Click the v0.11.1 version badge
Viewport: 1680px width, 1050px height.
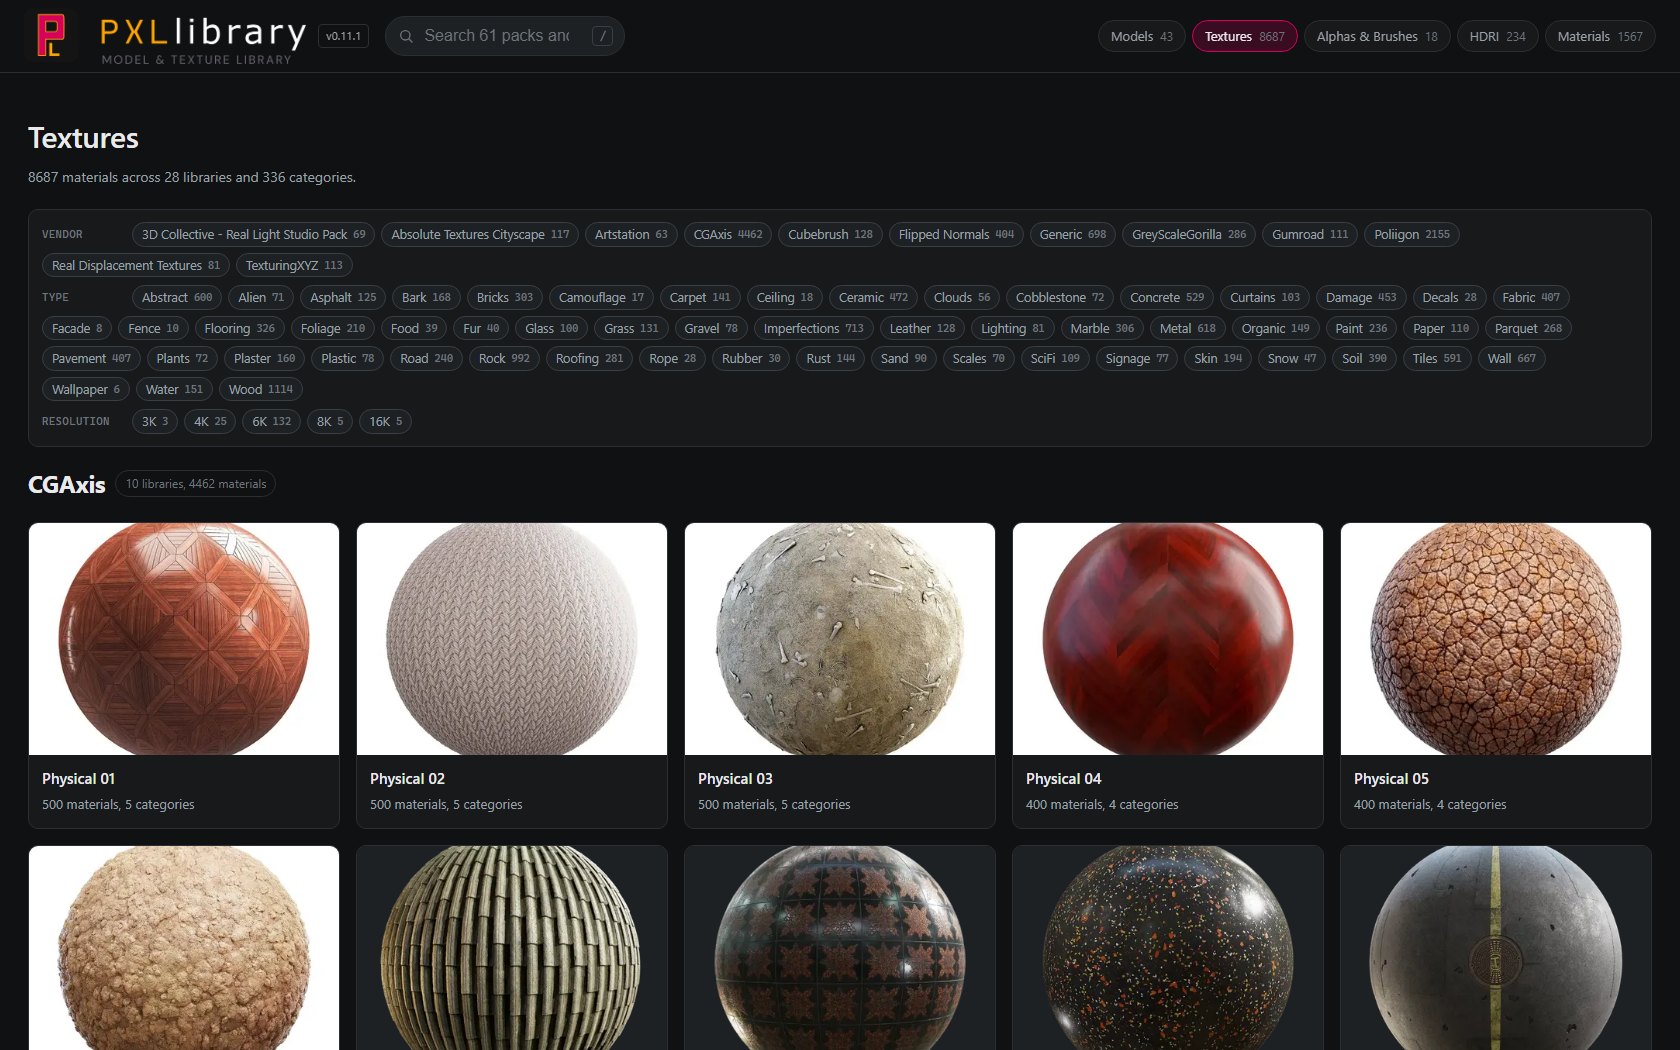click(x=344, y=36)
